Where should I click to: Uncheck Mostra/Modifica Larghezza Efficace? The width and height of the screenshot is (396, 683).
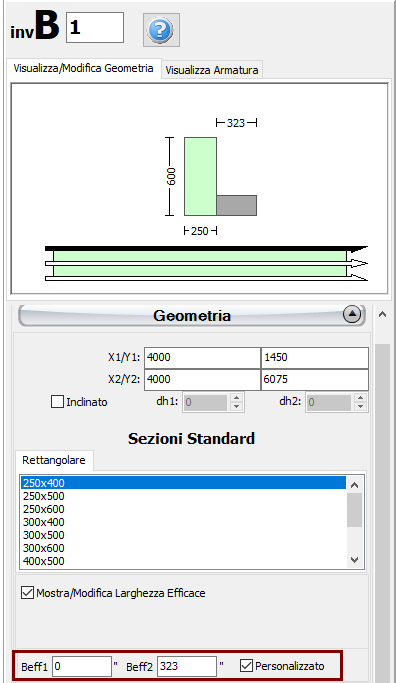pos(27,593)
